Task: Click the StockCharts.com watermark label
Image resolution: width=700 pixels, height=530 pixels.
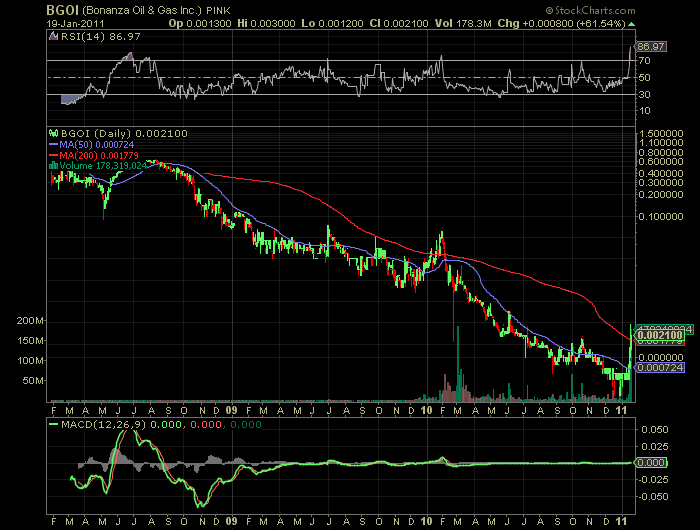Action: 590,10
